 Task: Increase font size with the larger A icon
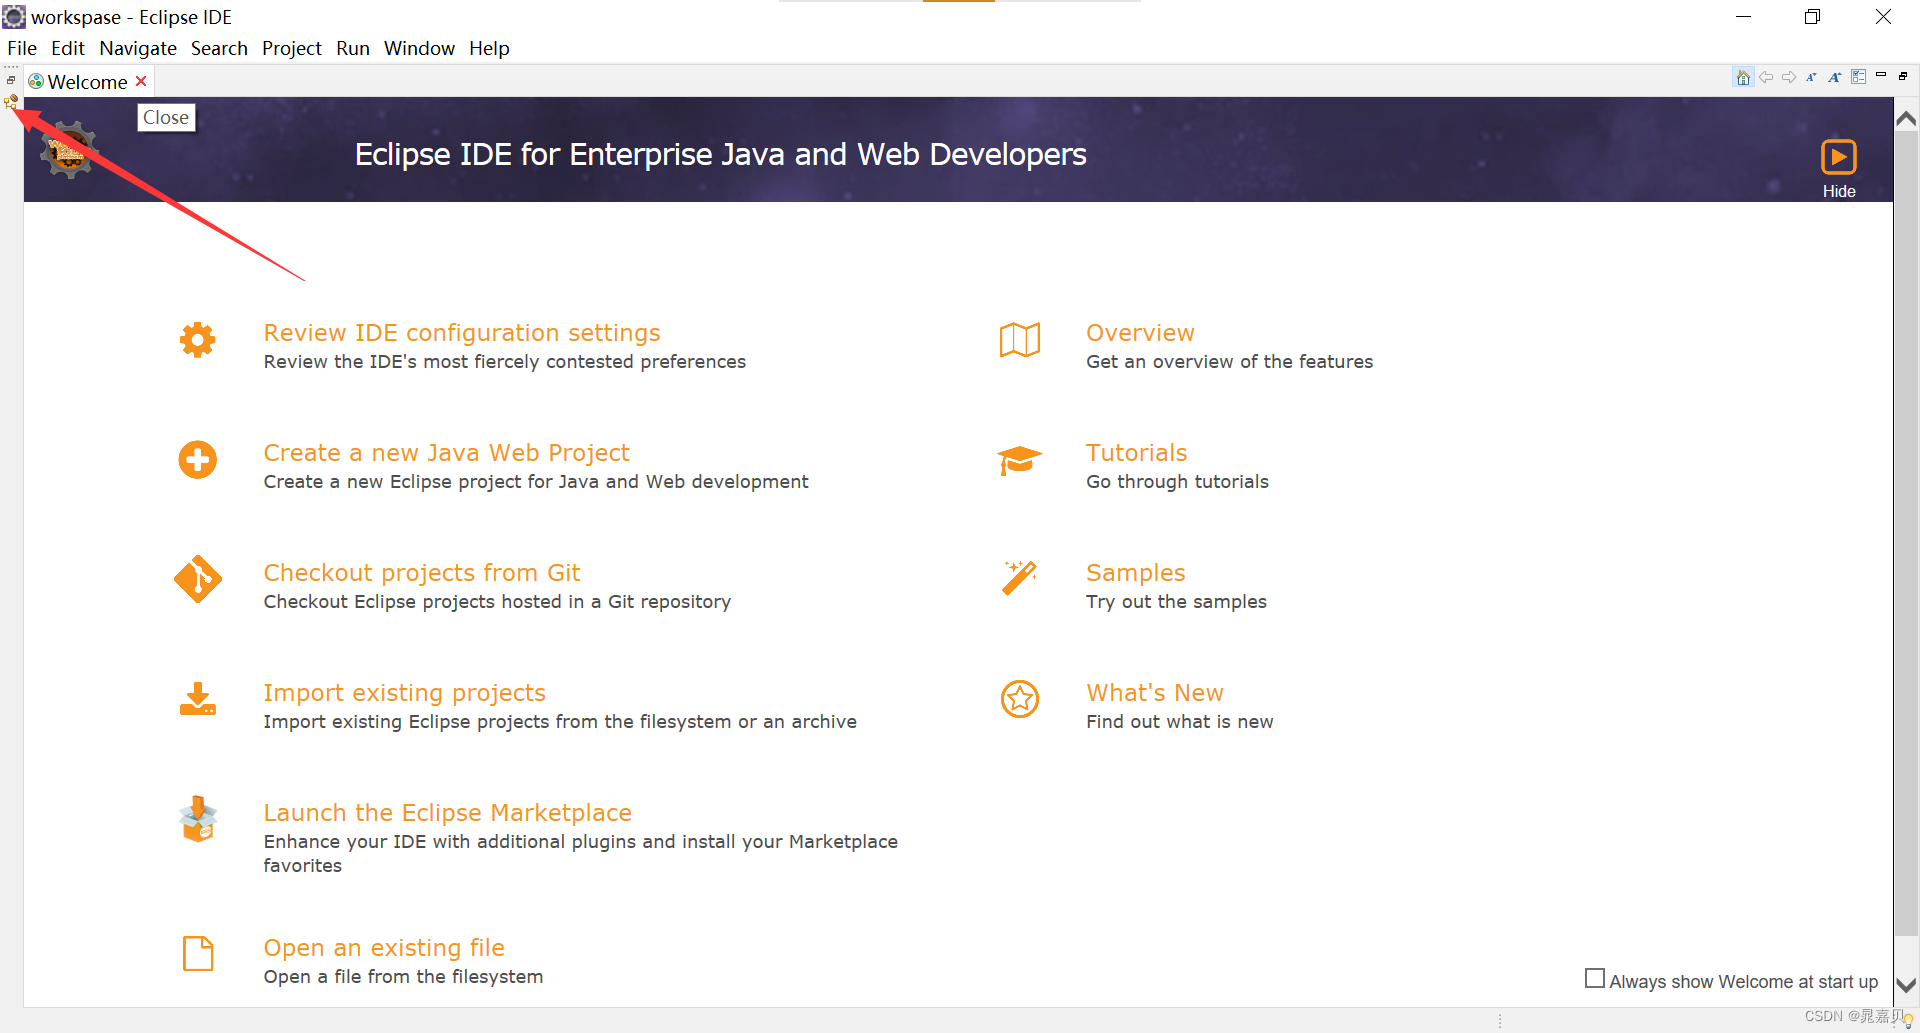pos(1835,78)
